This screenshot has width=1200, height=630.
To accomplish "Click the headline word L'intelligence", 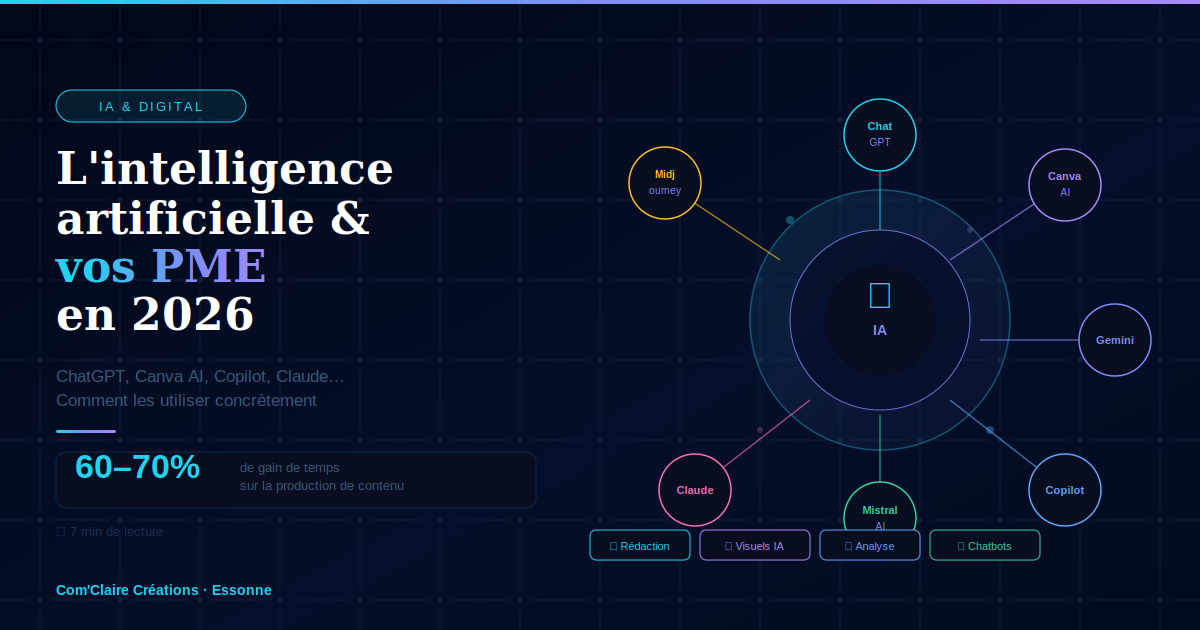I will (225, 168).
